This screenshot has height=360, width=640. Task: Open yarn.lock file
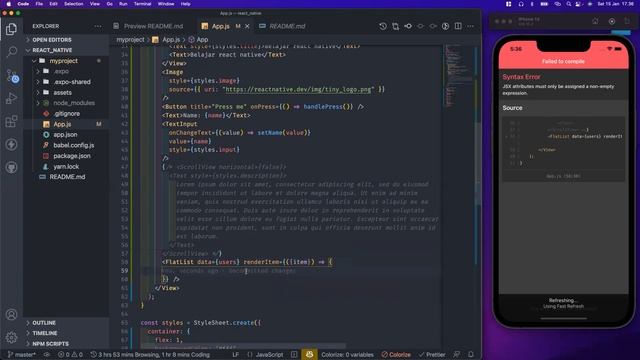tap(66, 167)
